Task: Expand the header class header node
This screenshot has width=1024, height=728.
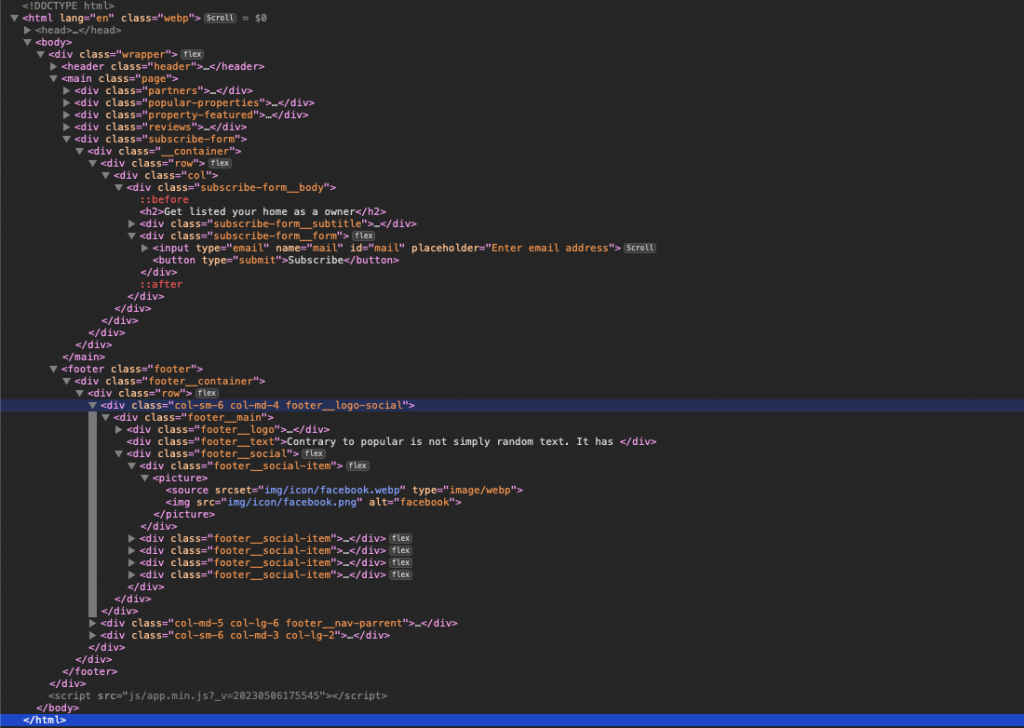Action: point(54,67)
